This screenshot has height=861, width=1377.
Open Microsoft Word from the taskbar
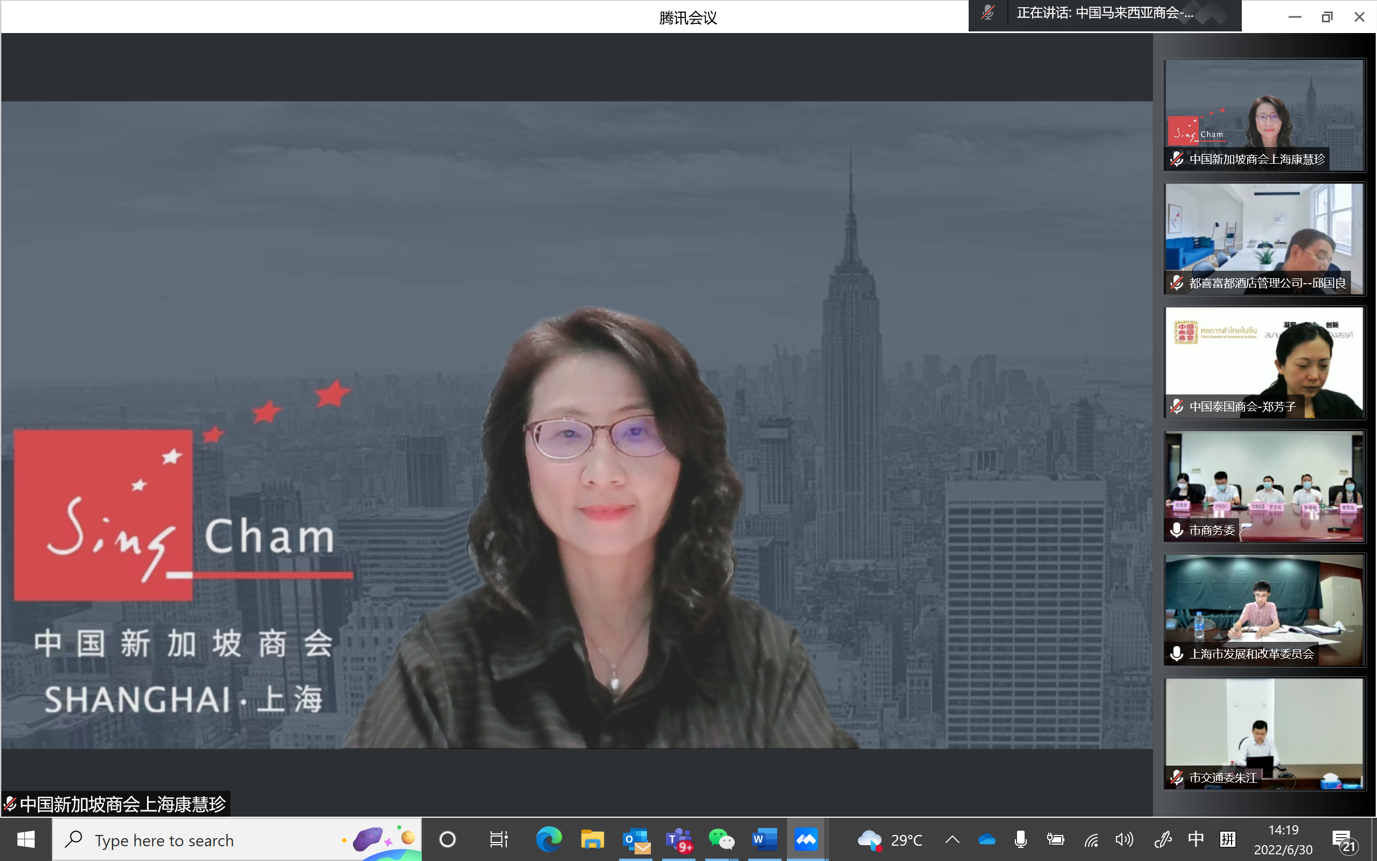coord(764,840)
